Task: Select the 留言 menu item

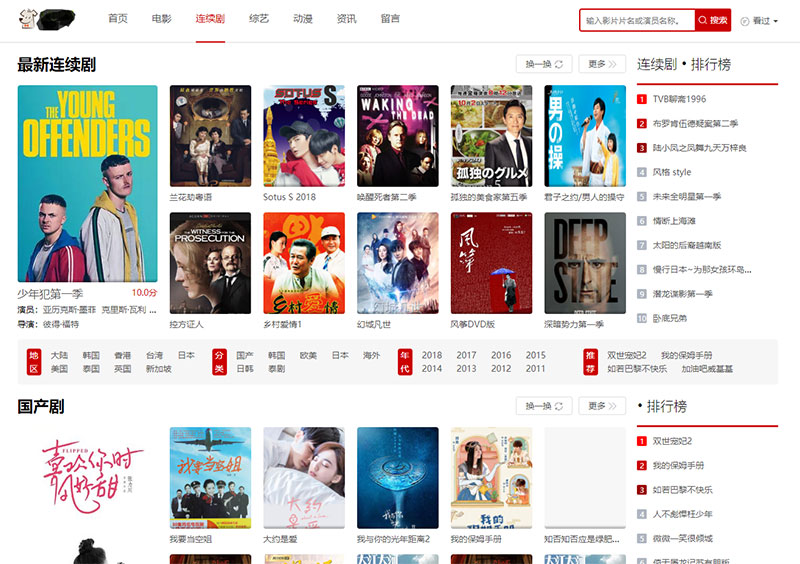Action: (x=391, y=19)
